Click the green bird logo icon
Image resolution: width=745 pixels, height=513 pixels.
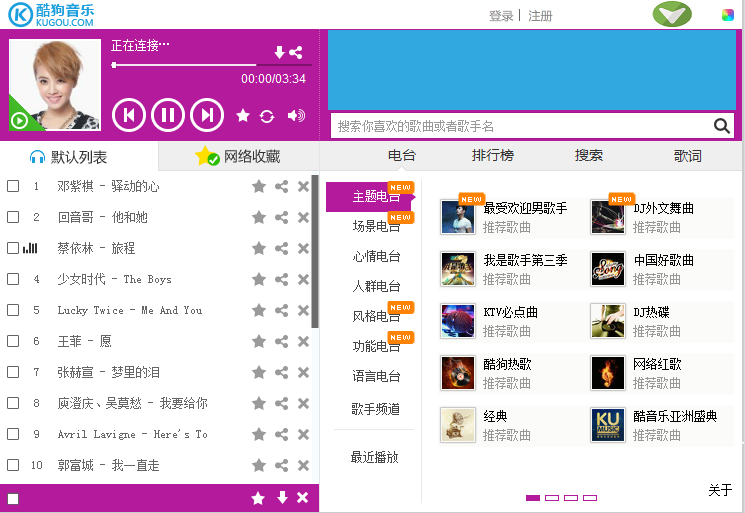[672, 14]
